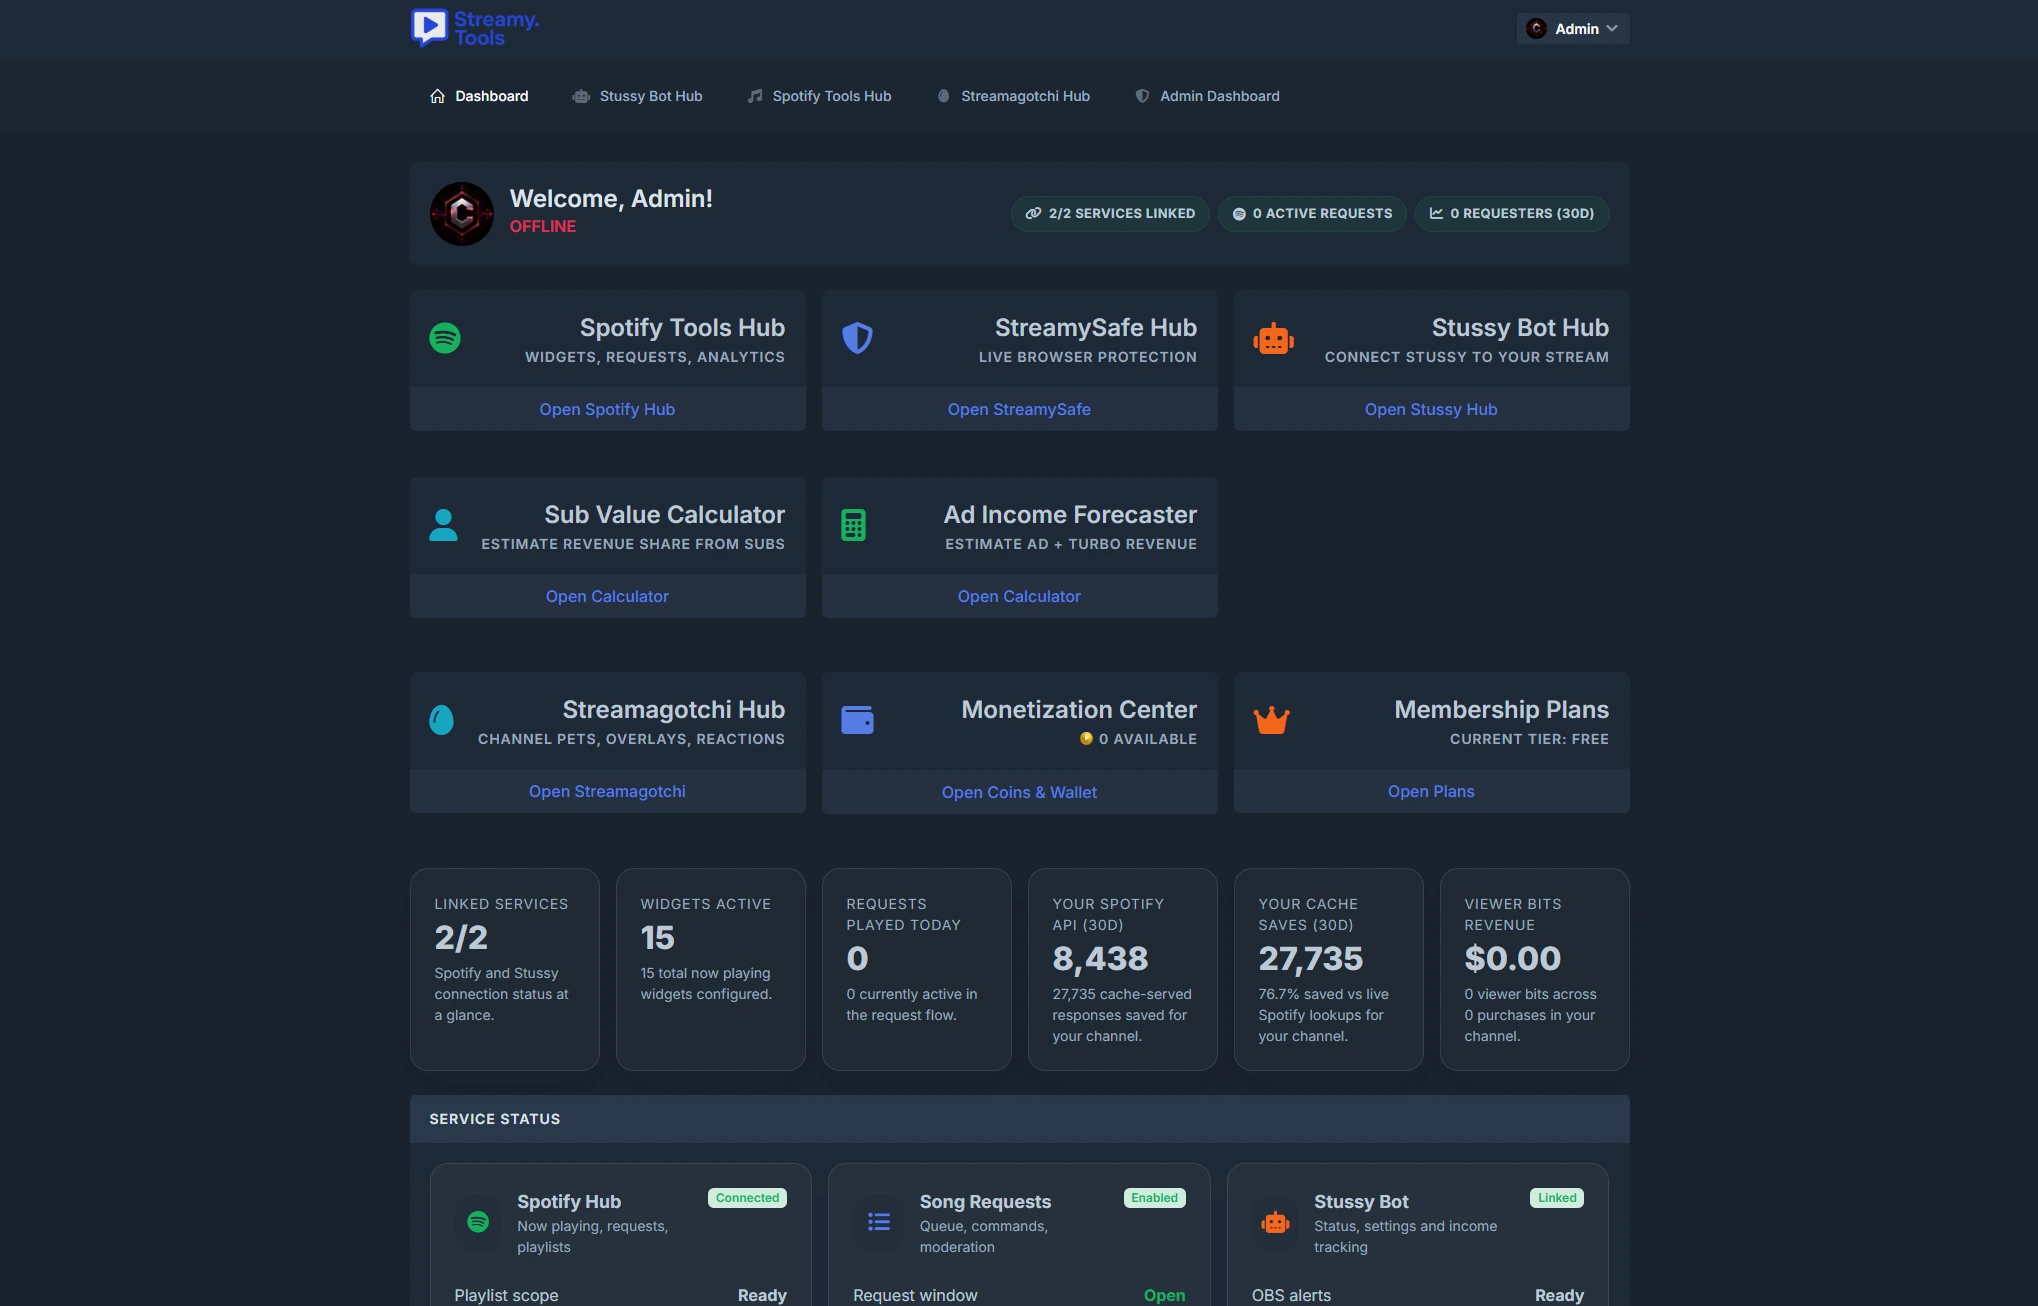Click the person icon on Sub Value Calculator card

(443, 525)
